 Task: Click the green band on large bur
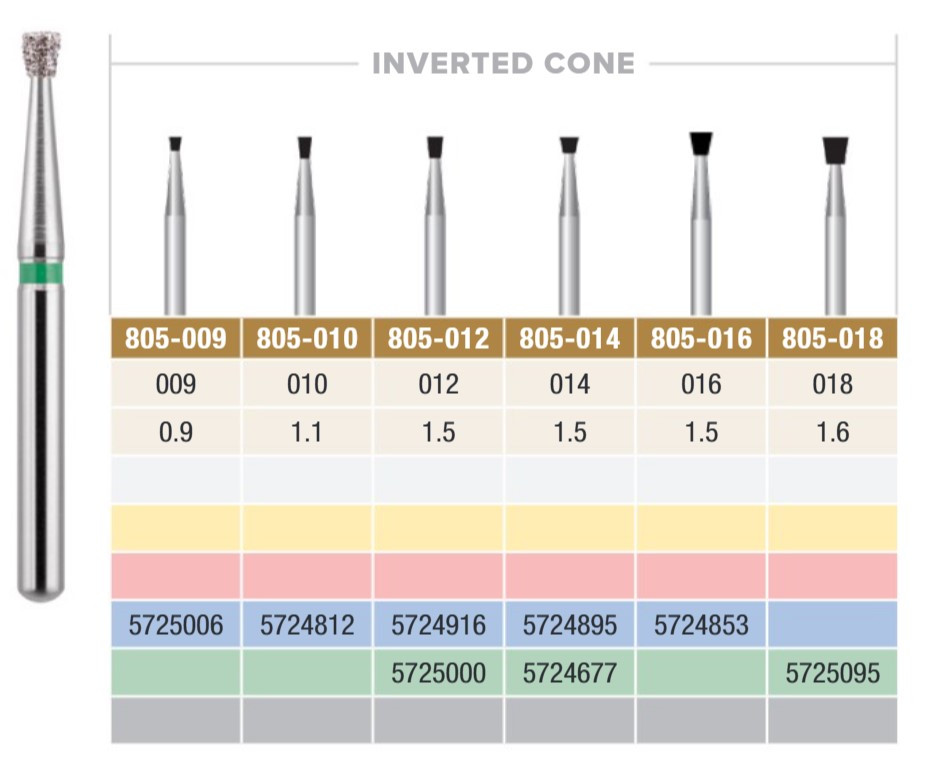(41, 272)
